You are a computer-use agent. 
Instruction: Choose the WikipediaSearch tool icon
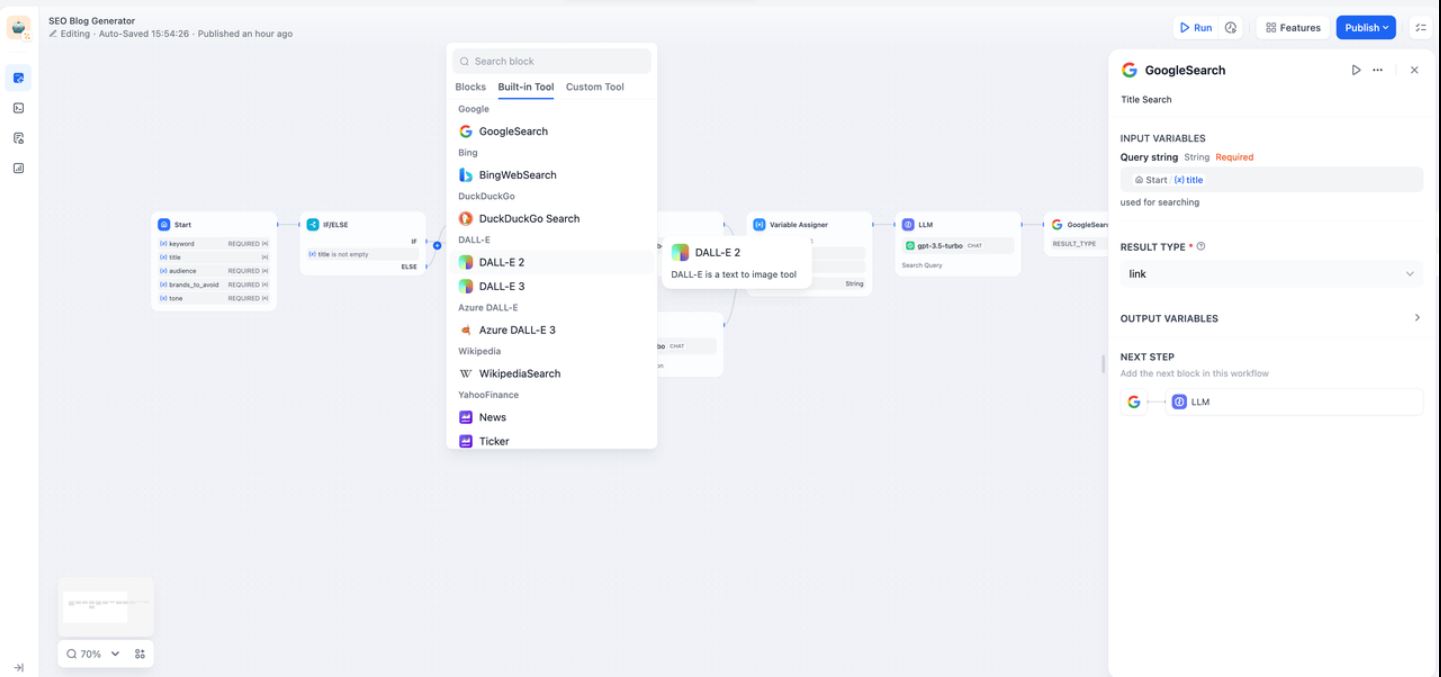tap(465, 374)
